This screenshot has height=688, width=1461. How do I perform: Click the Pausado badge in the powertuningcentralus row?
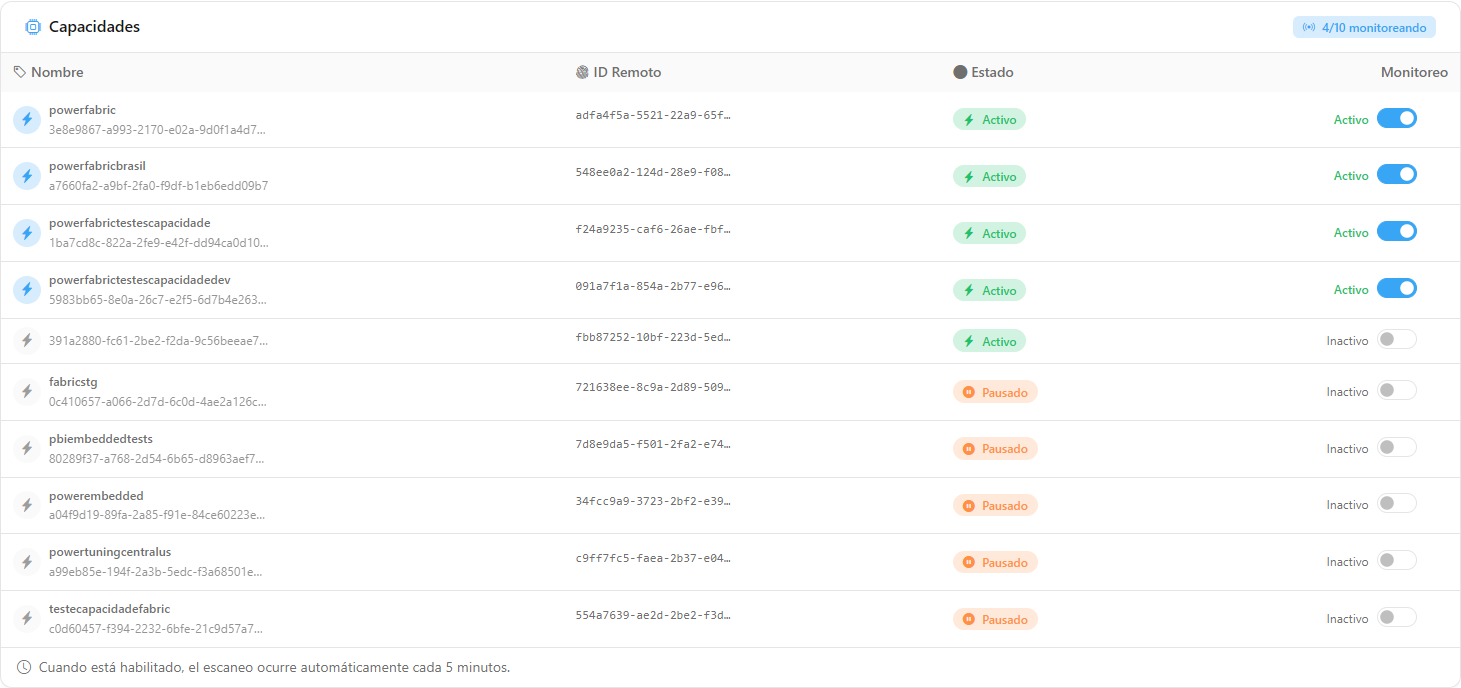pos(995,562)
